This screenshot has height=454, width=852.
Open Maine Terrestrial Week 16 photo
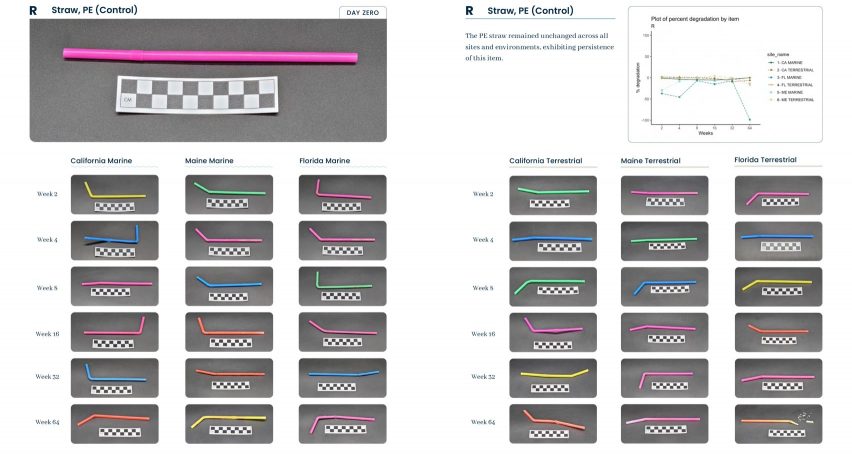click(665, 332)
